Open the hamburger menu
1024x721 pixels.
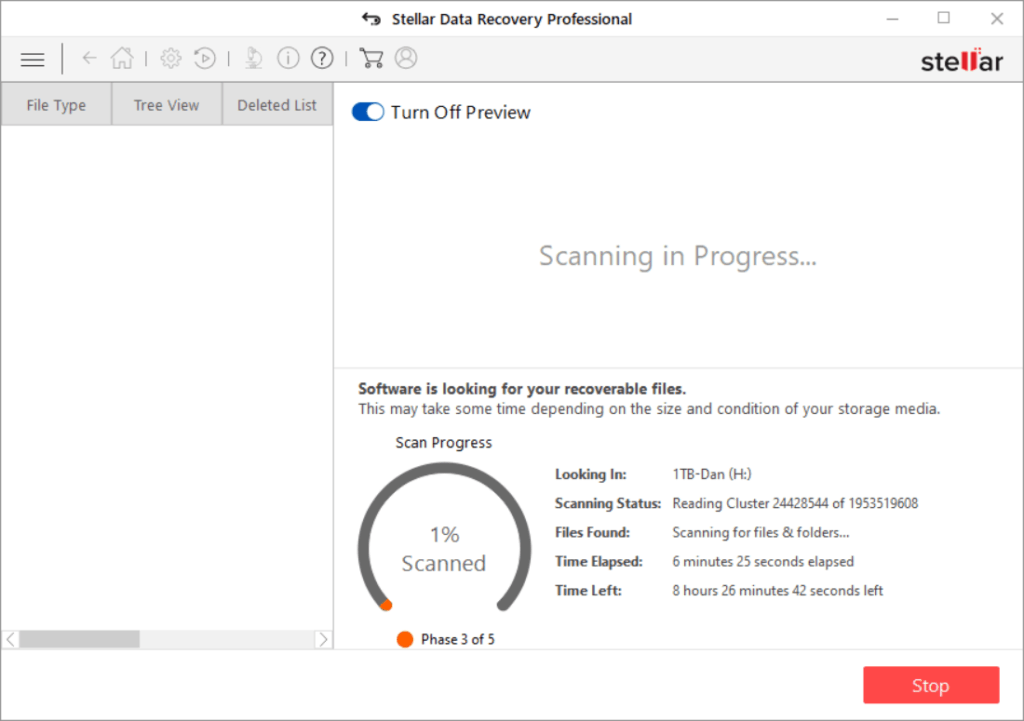pyautogui.click(x=33, y=59)
